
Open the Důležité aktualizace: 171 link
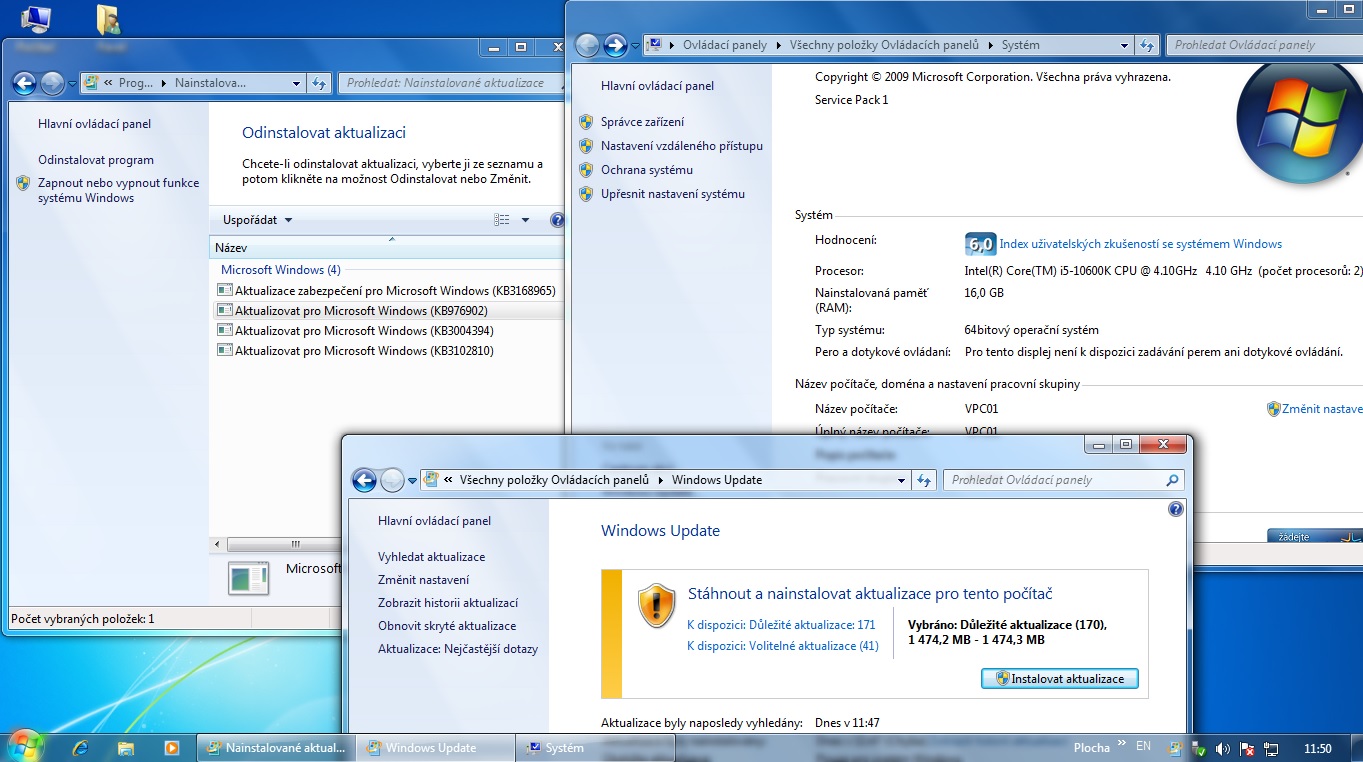coord(781,624)
